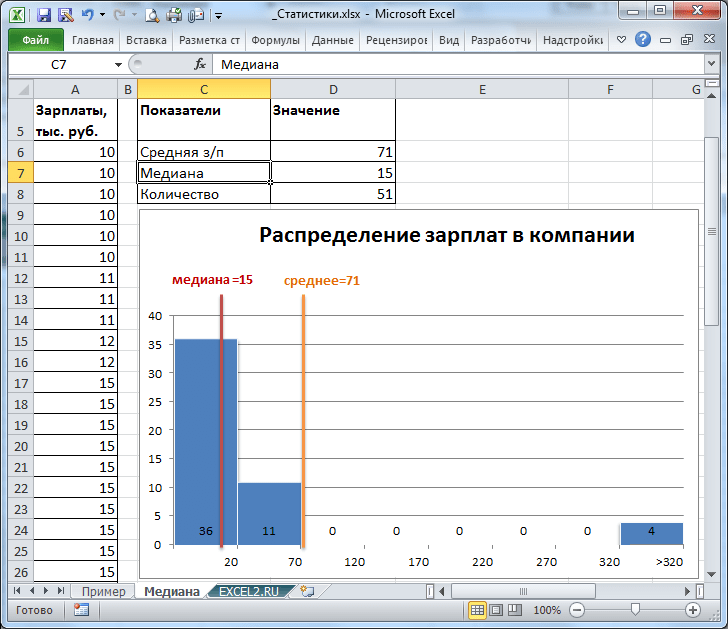Click the Excel application icon in title bar

click(x=17, y=14)
